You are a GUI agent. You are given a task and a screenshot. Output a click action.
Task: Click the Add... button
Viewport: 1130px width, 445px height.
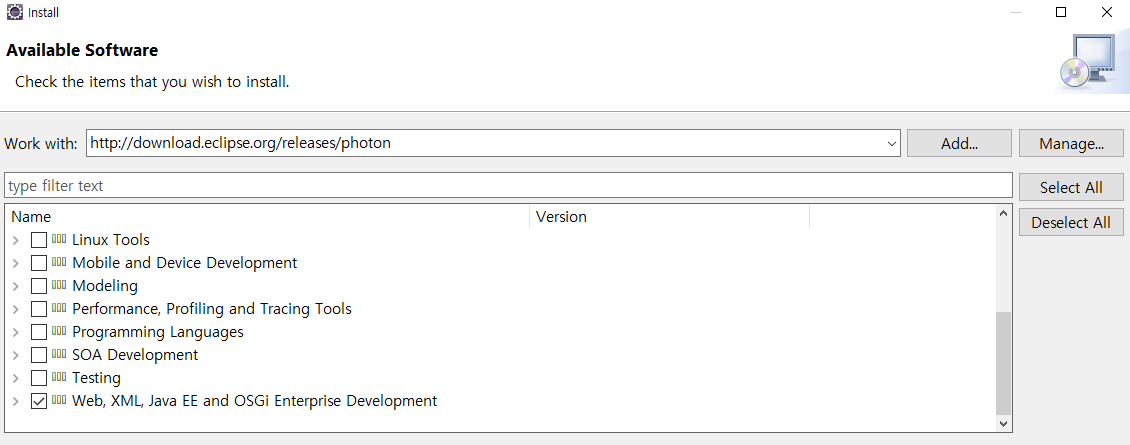(959, 144)
